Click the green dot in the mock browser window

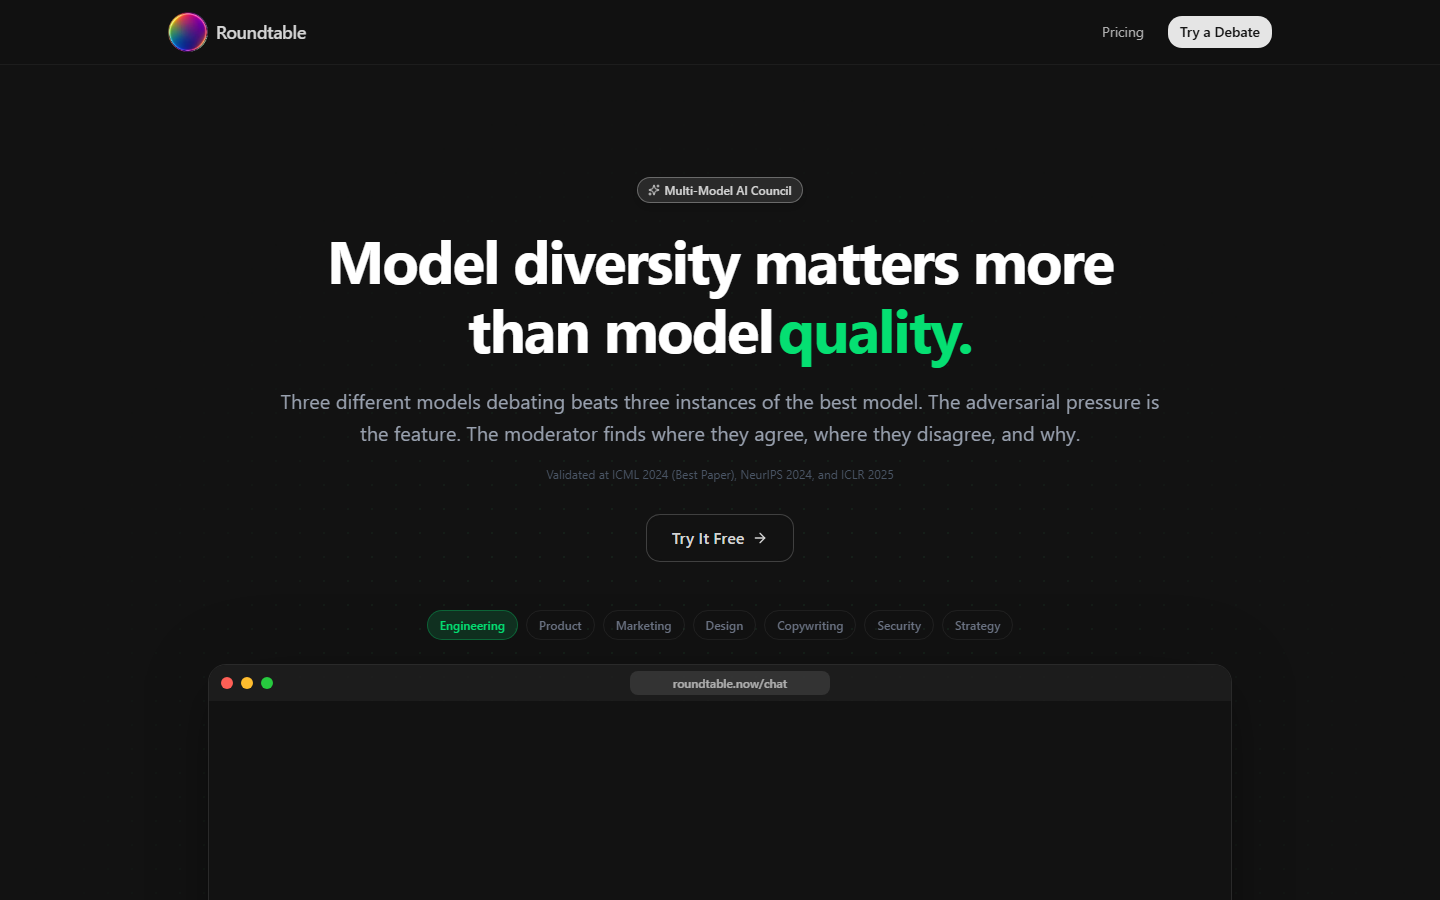tap(267, 683)
